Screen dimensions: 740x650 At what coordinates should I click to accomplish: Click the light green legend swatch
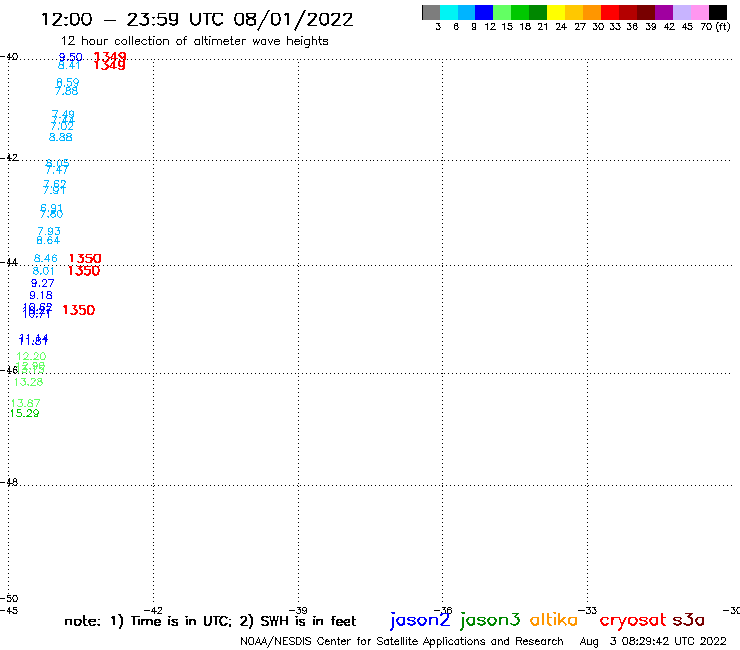point(502,12)
